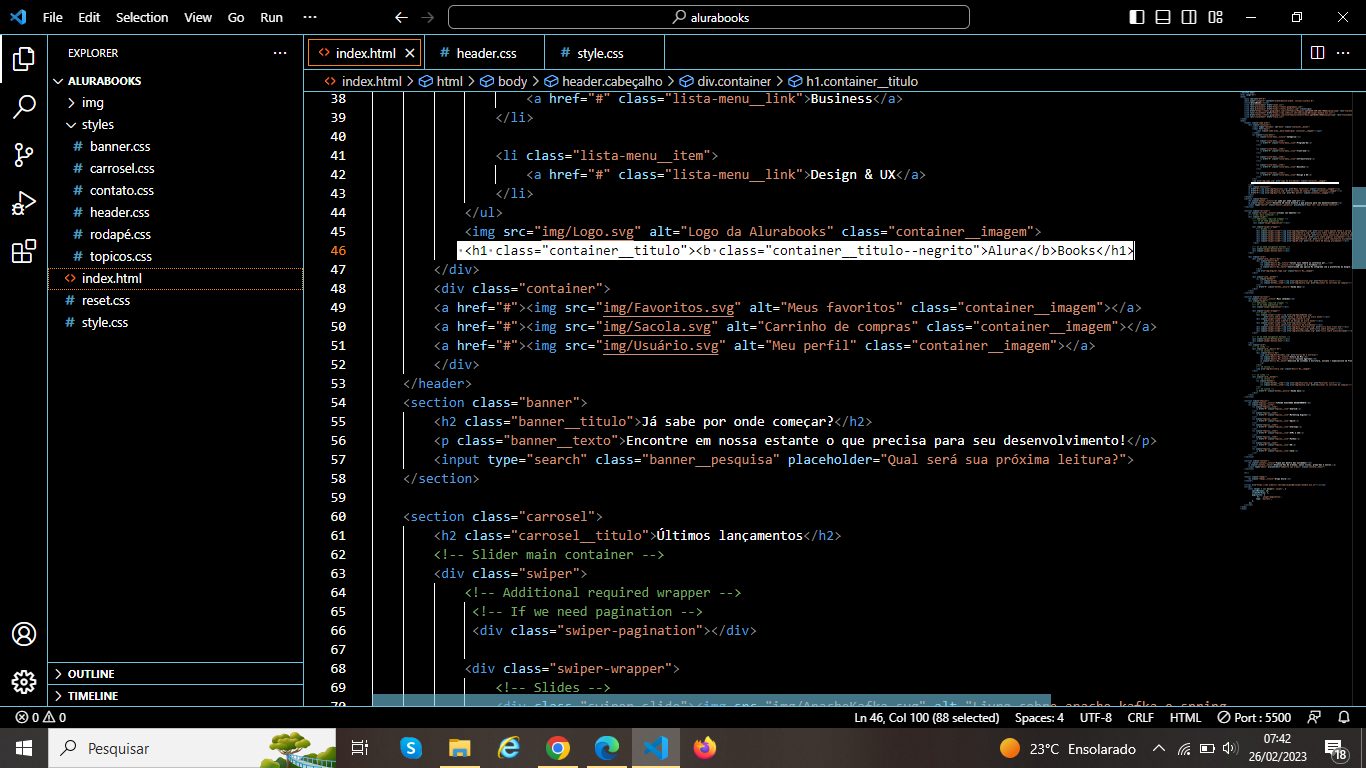Split the editor to the right
Image resolution: width=1366 pixels, height=768 pixels.
tap(1317, 52)
